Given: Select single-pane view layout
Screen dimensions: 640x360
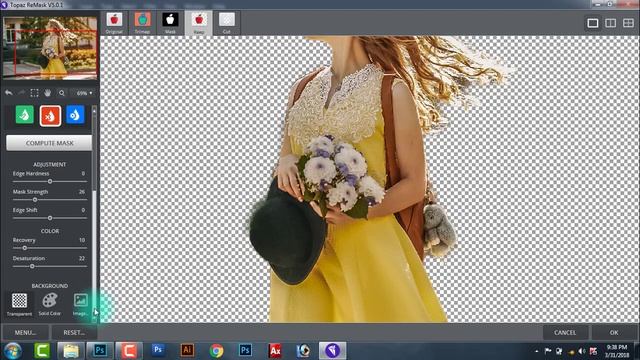Looking at the screenshot, I should point(593,23).
